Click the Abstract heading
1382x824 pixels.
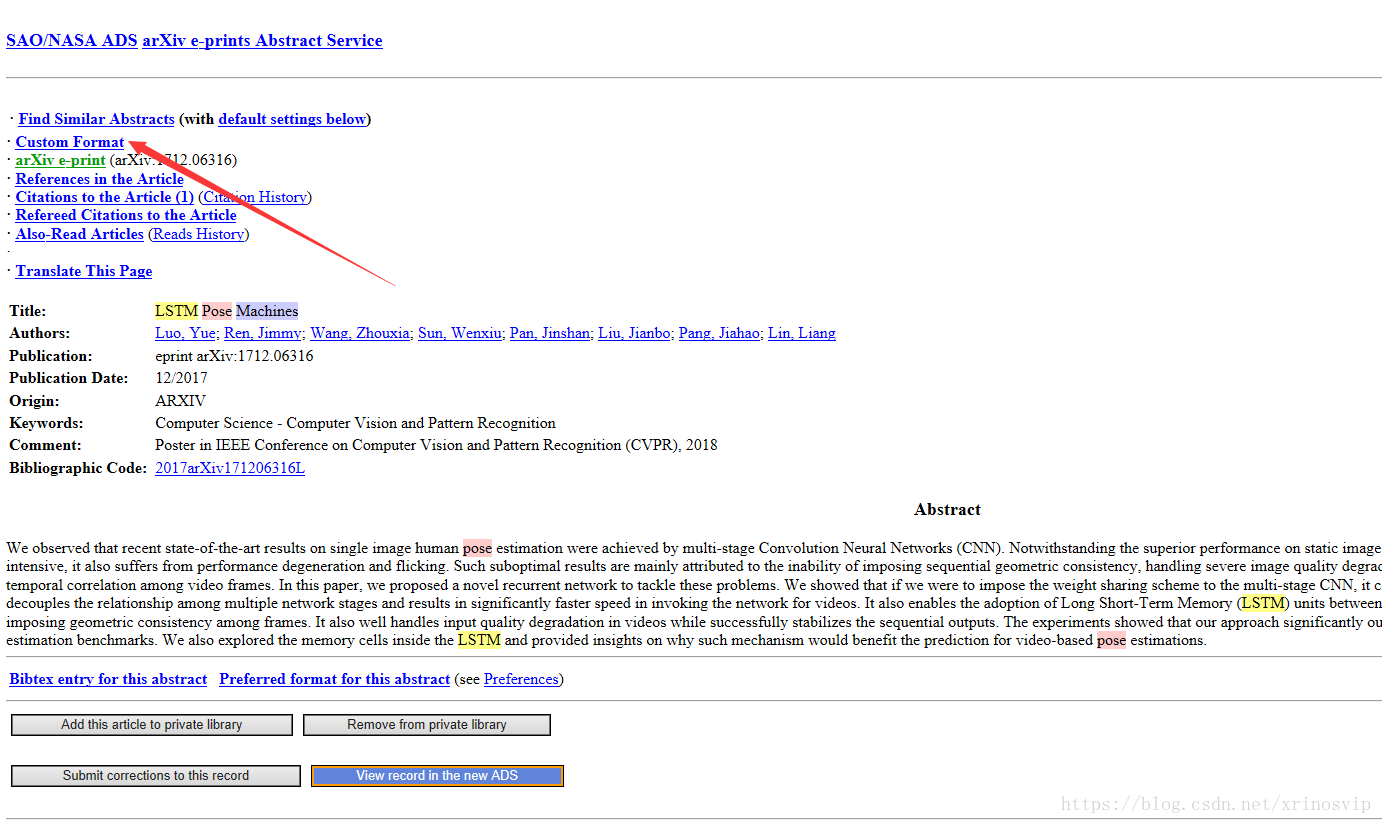click(947, 510)
